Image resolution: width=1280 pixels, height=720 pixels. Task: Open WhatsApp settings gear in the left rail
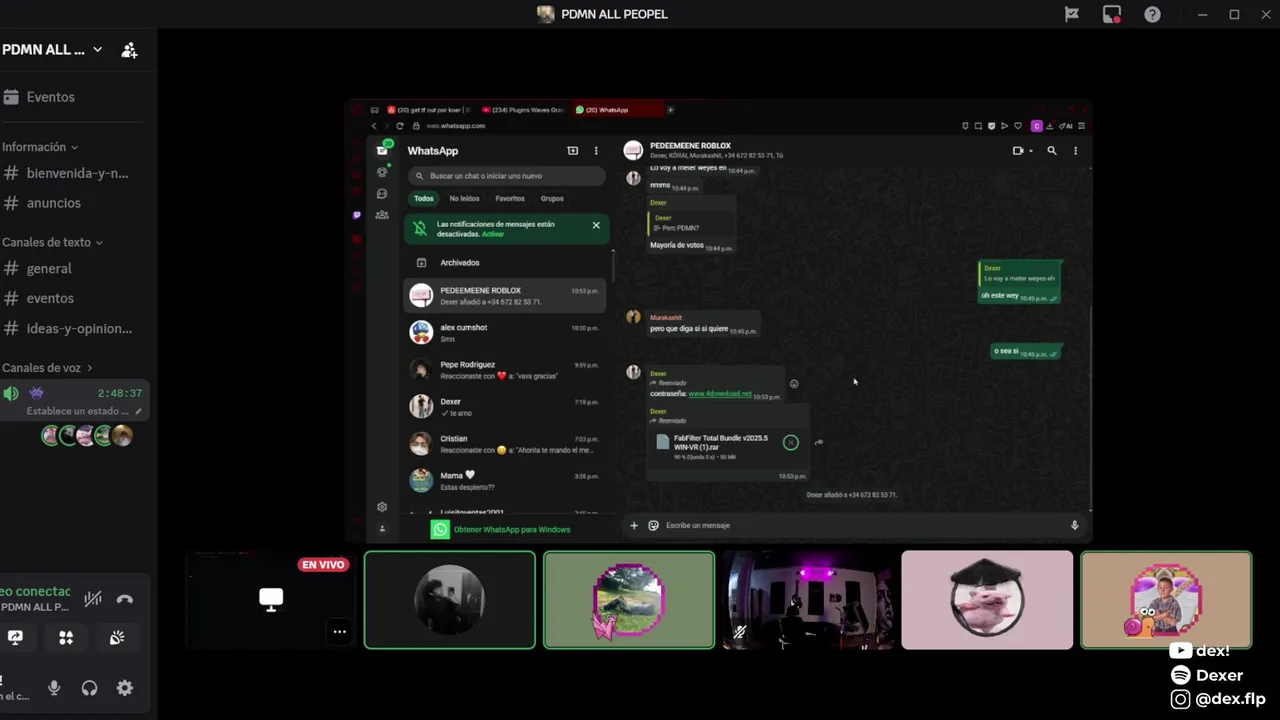pyautogui.click(x=382, y=507)
